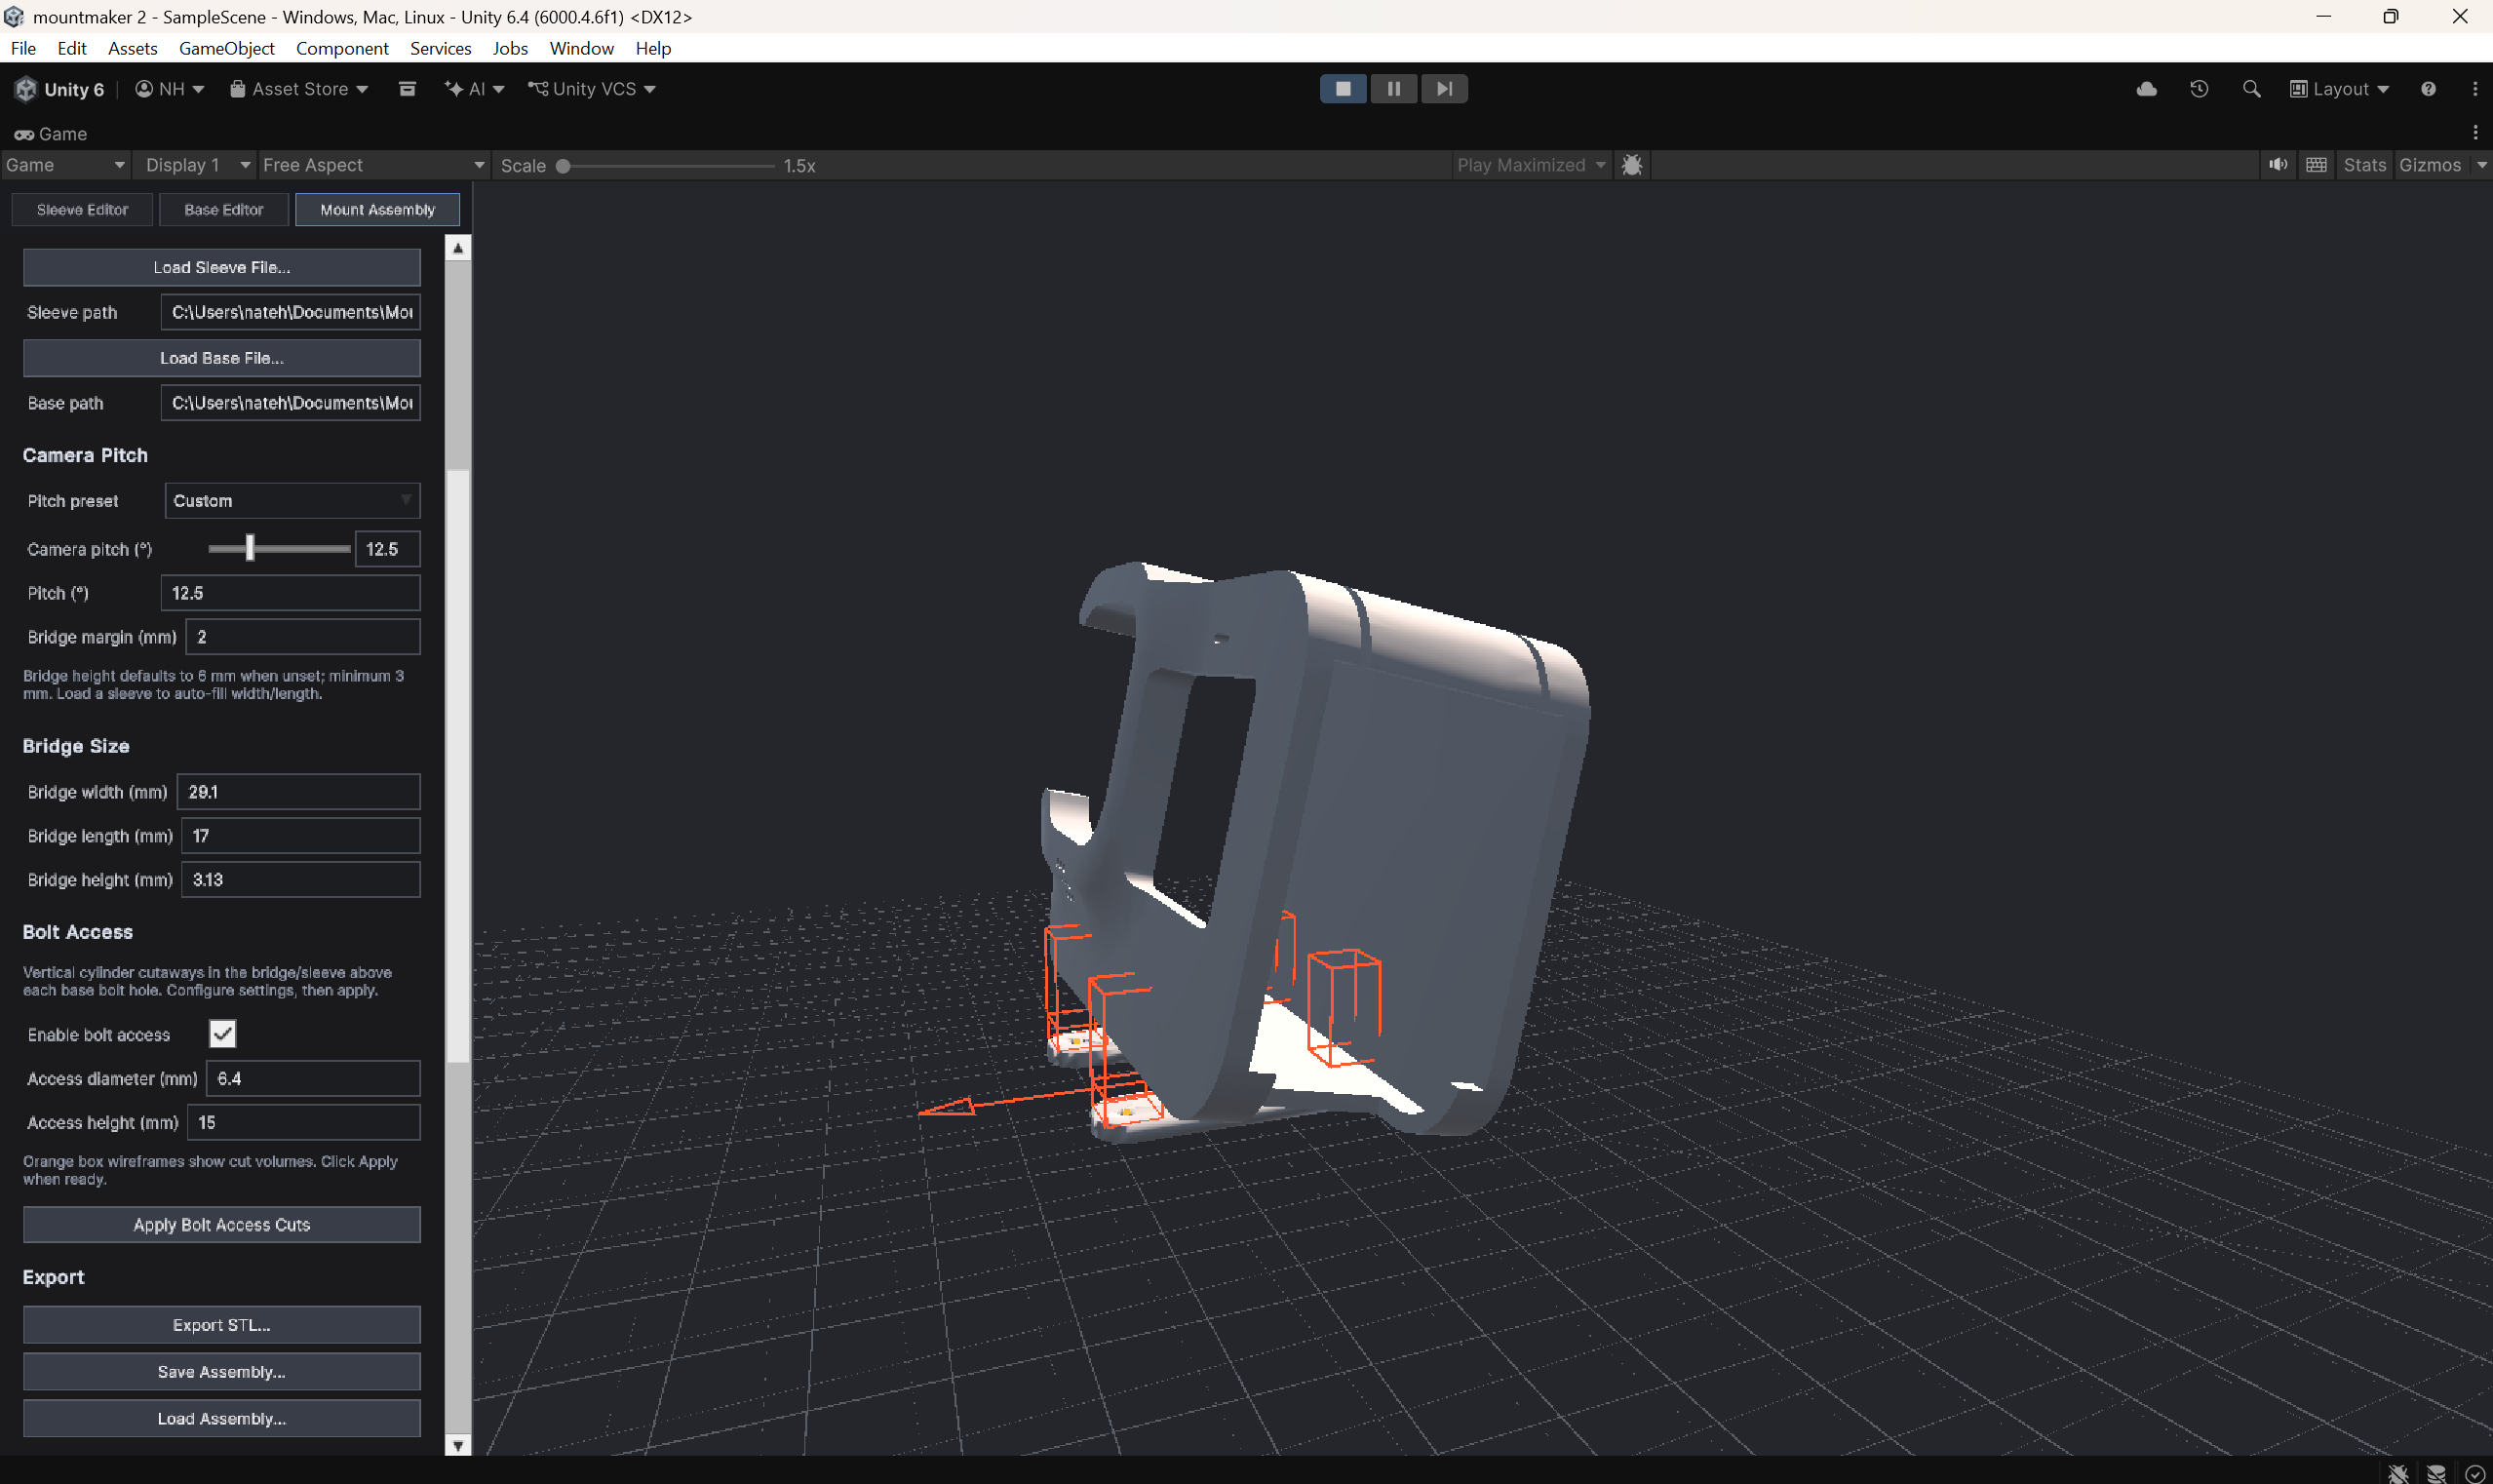This screenshot has width=2493, height=1484.
Task: Open the Free Aspect ratio dropdown
Action: [373, 165]
